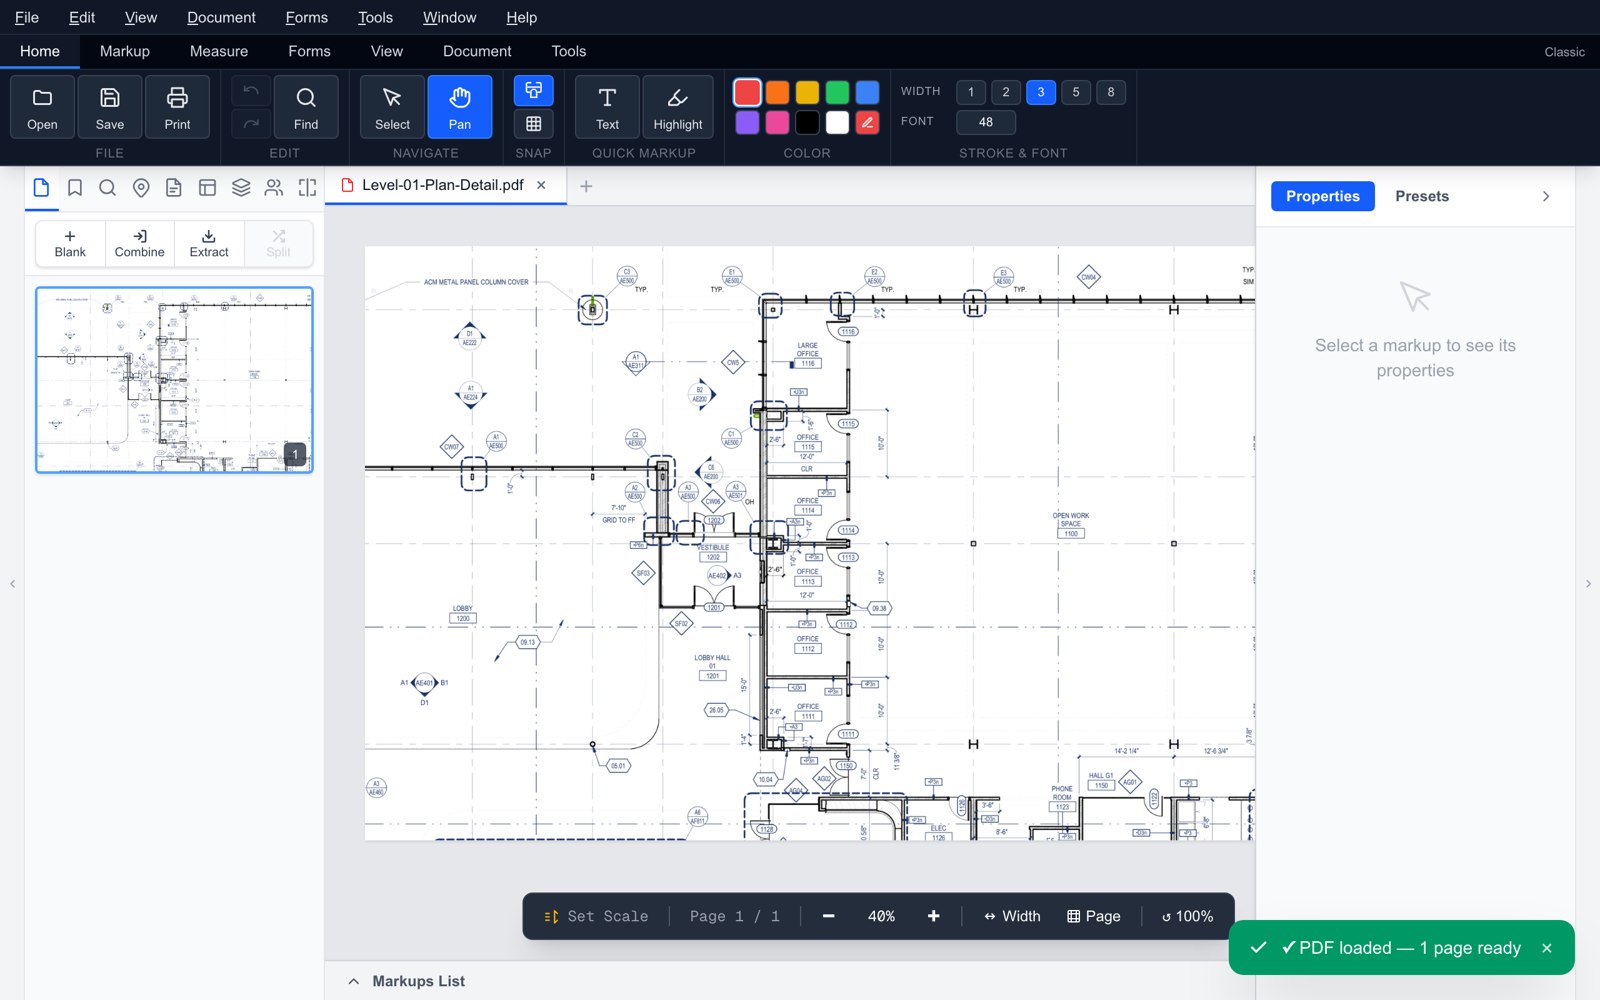Screen dimensions: 1600x1000
Task: Open the users collaboration panel
Action: tap(274, 188)
